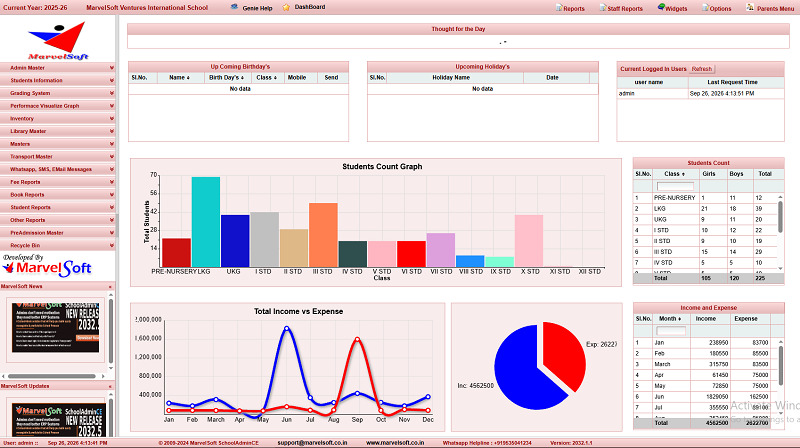Screen dimensions: 800x448
Task: Click the DashBoard star icon
Action: click(x=286, y=7)
